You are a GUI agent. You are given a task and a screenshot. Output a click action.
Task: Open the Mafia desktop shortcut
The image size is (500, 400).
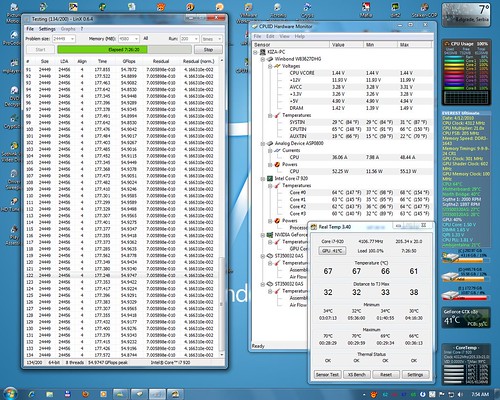366,10
